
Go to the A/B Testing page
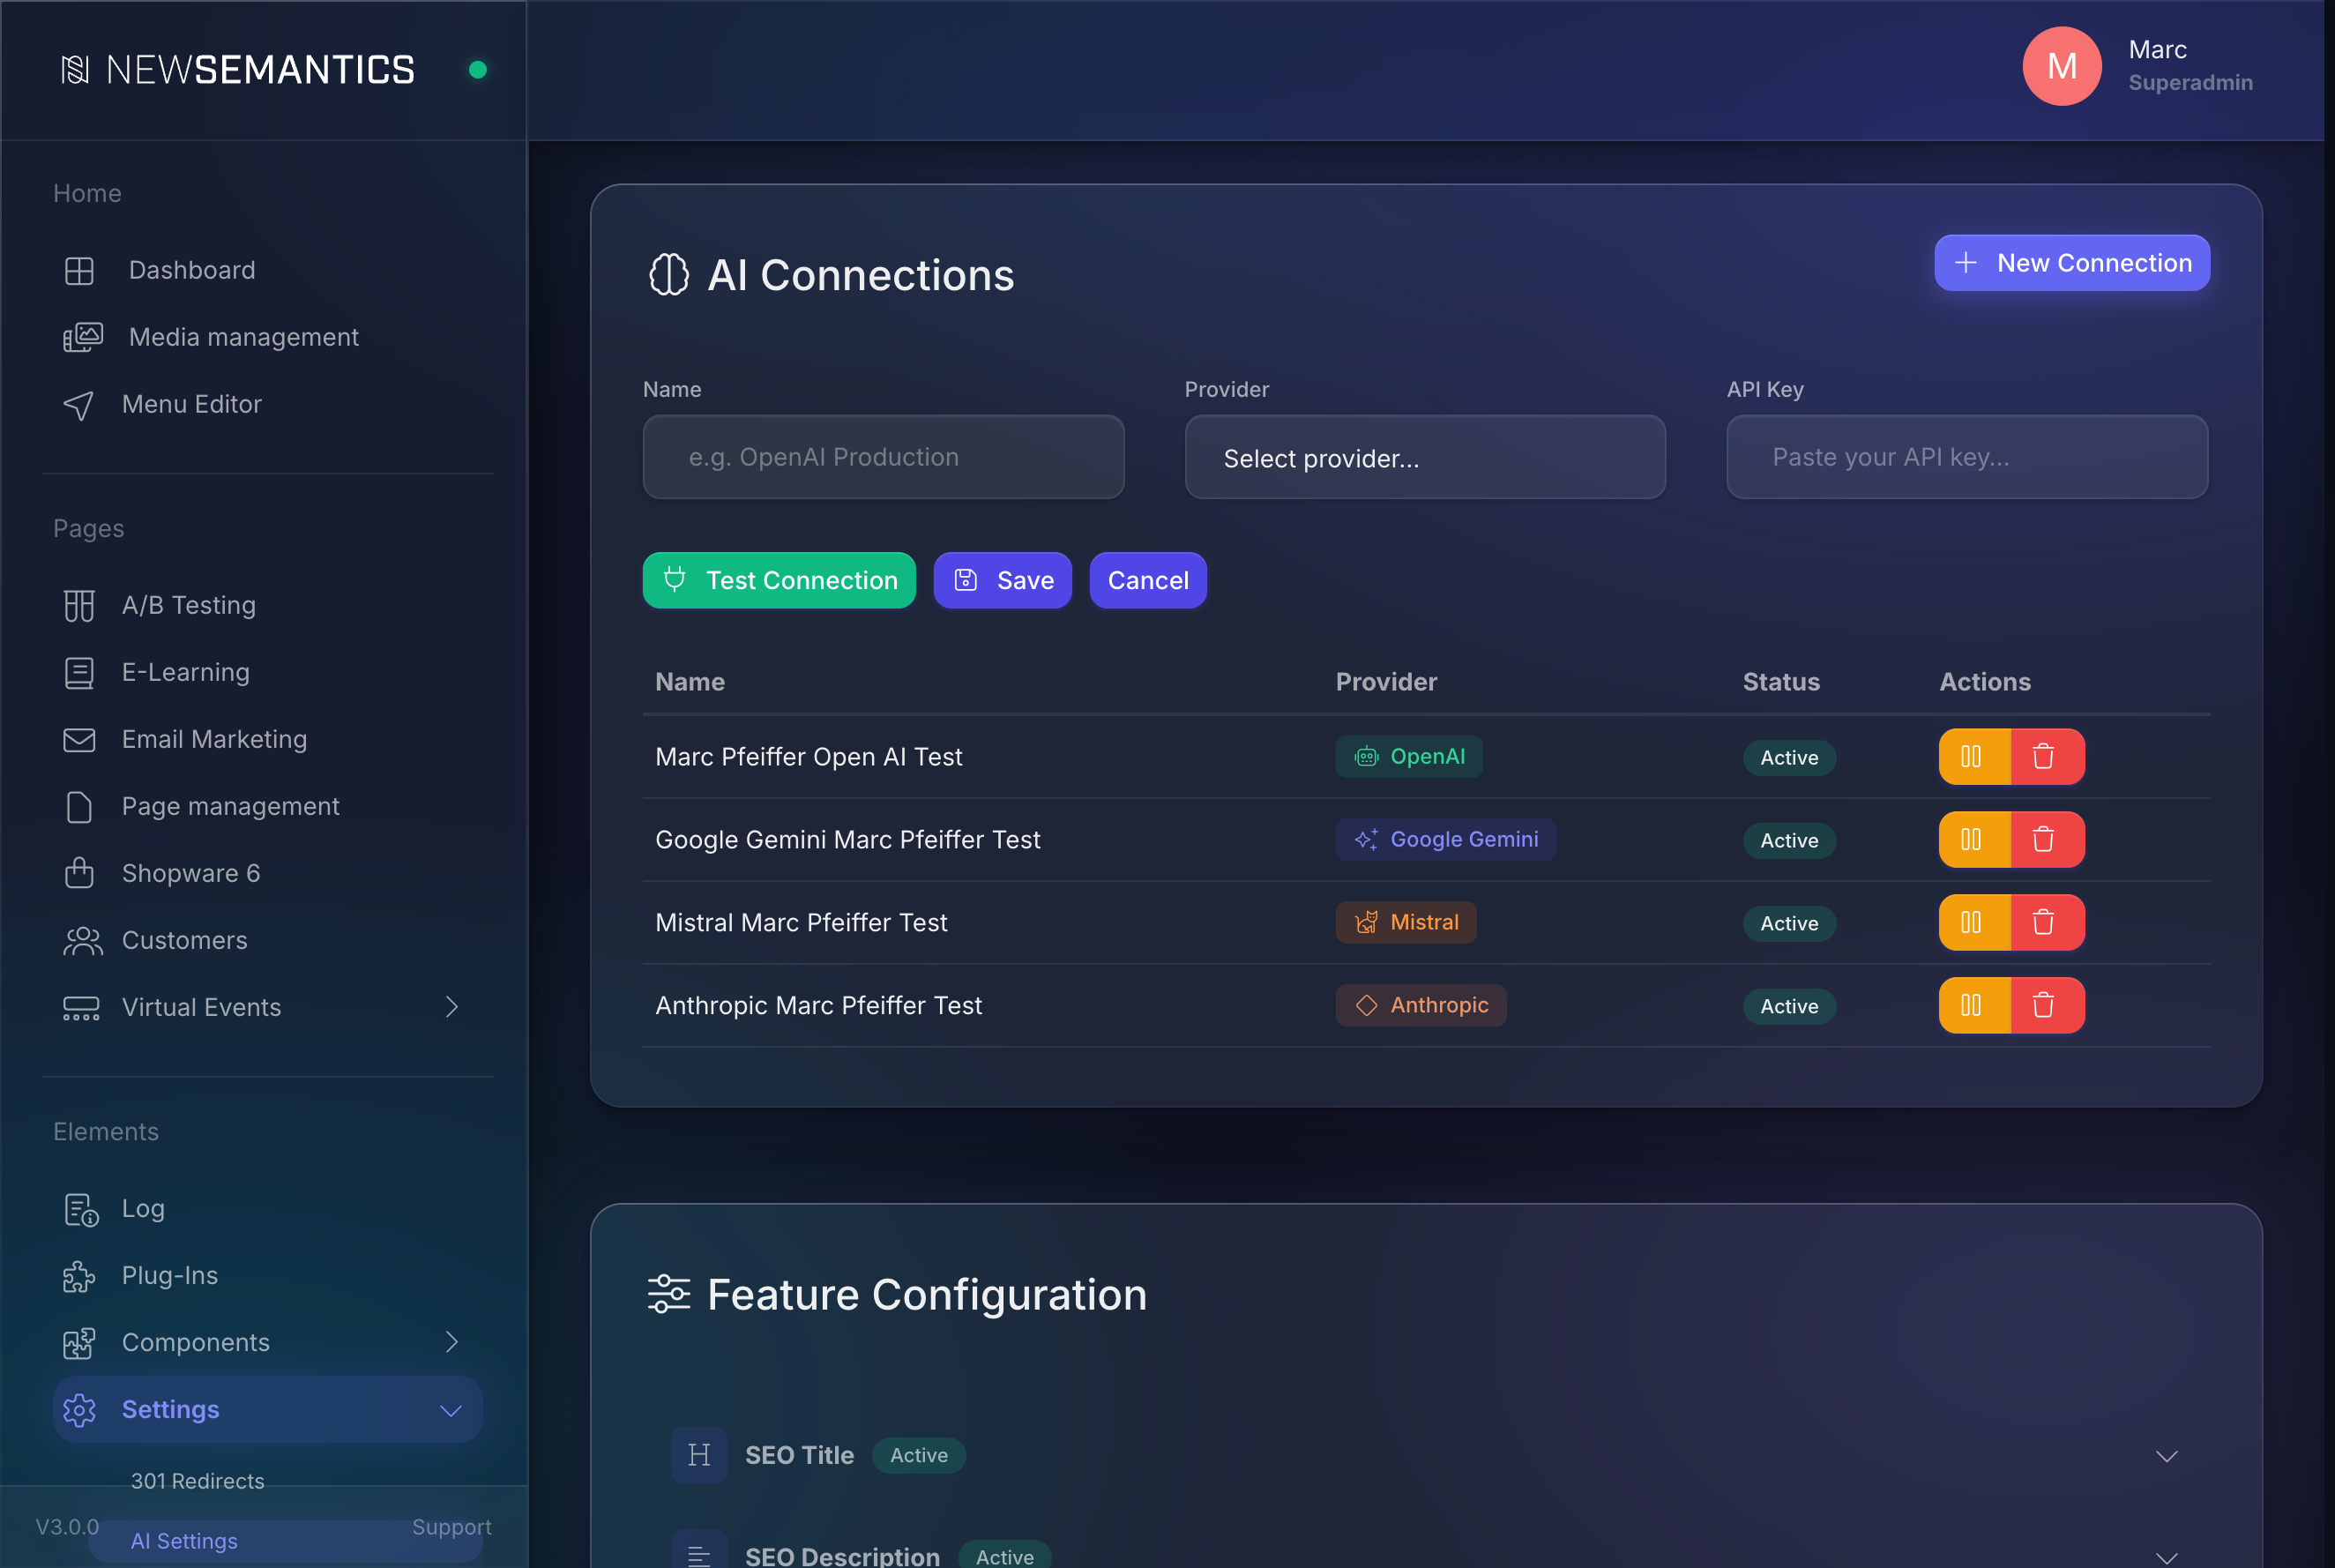(189, 606)
